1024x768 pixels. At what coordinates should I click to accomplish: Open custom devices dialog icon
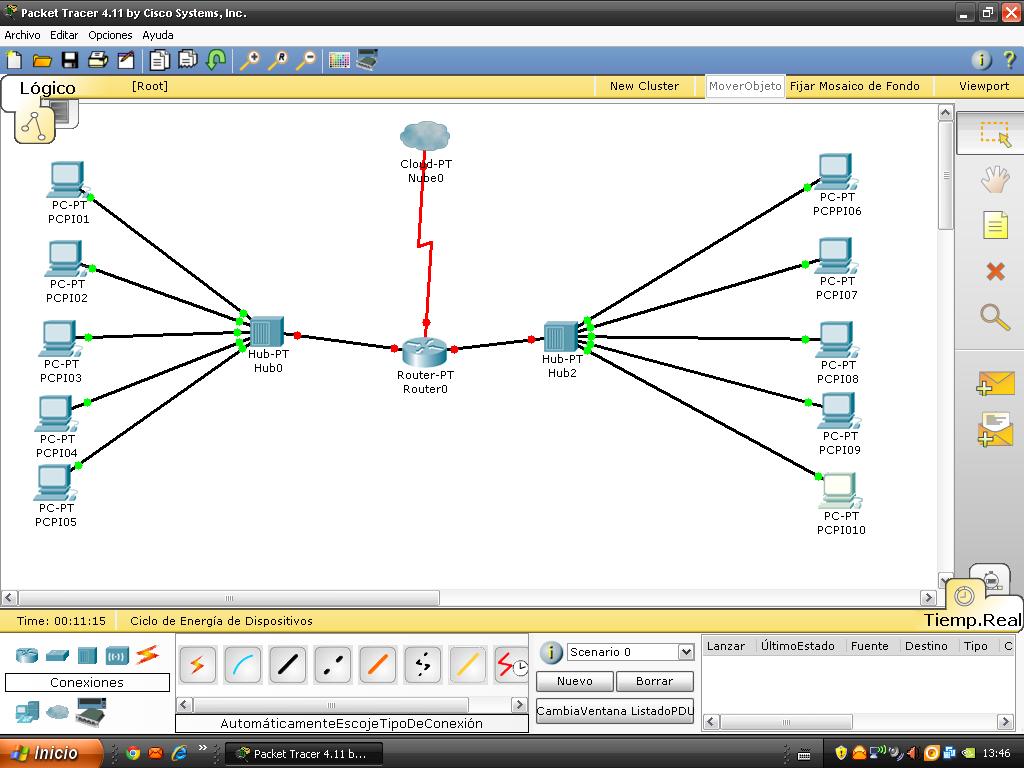(367, 60)
